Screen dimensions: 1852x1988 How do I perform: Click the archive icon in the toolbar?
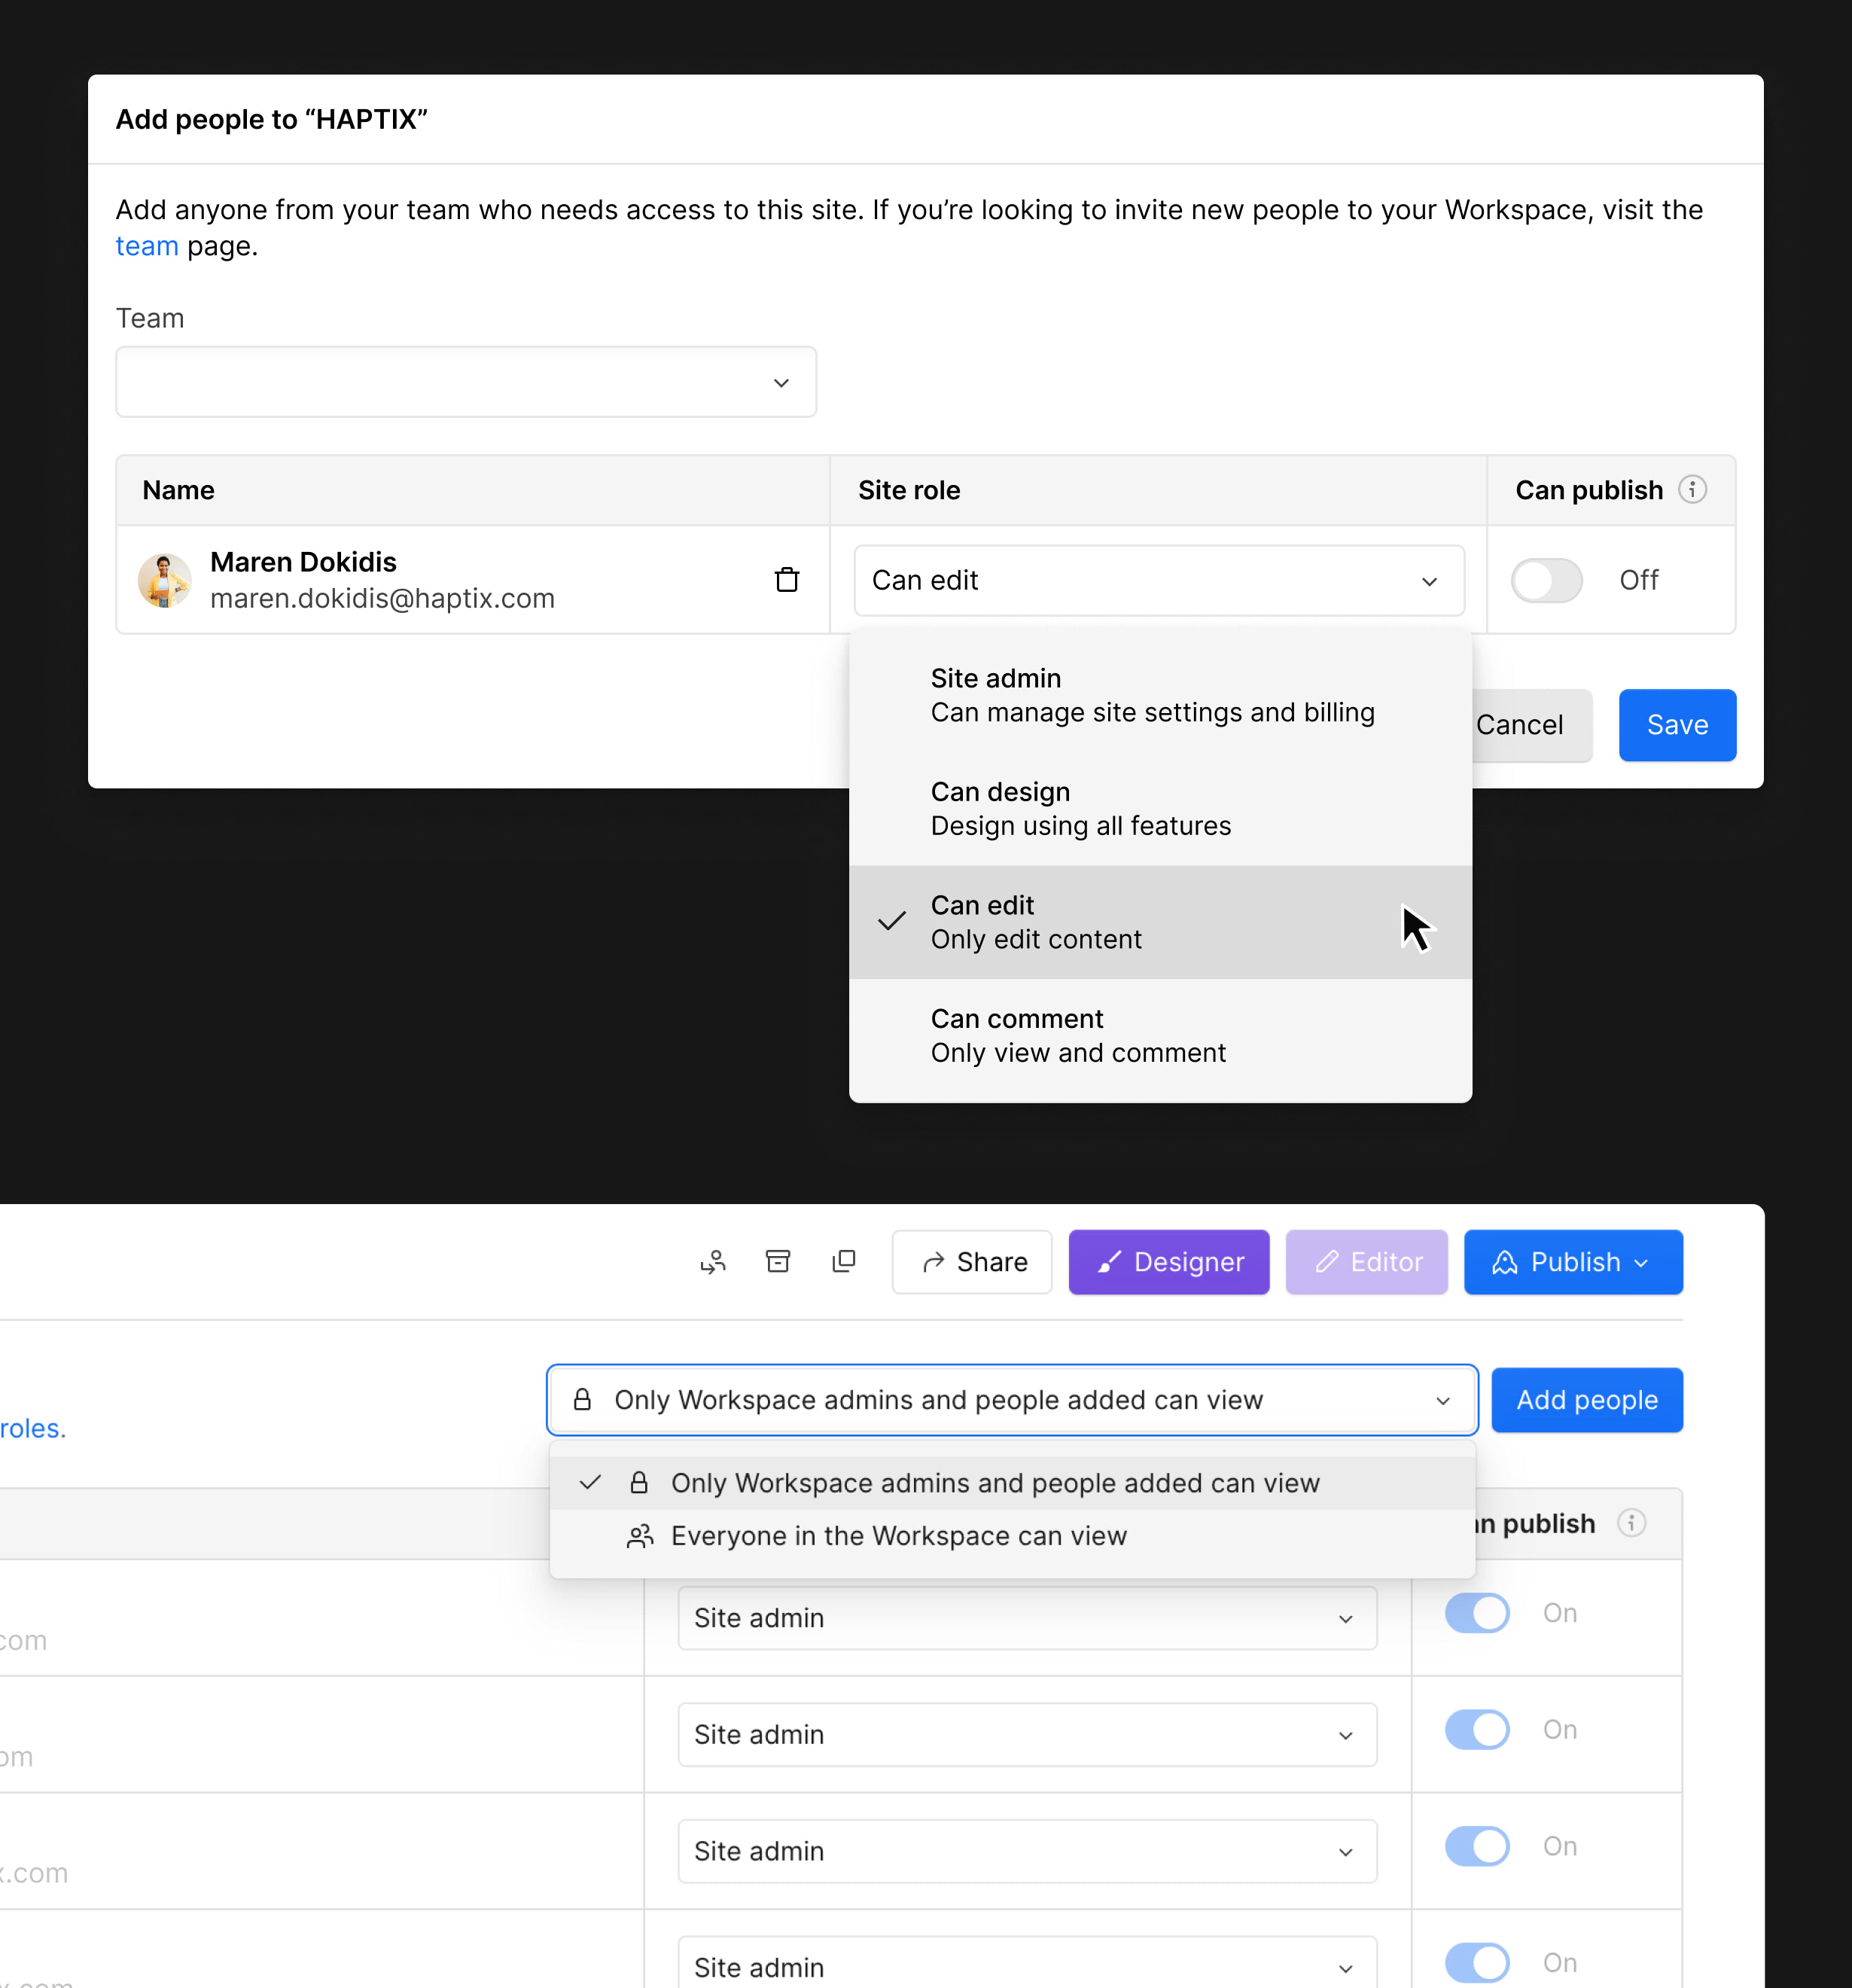point(778,1262)
